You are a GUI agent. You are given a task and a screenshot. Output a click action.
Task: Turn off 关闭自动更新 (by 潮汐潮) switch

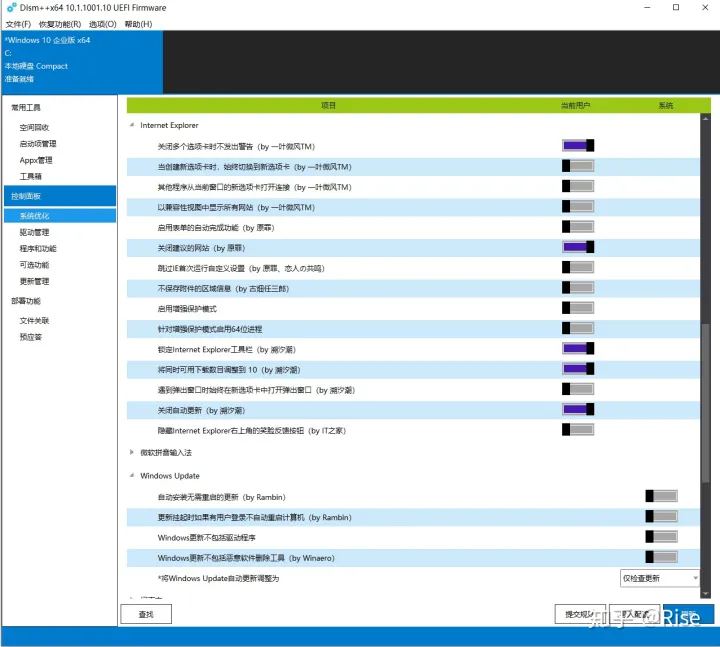578,409
